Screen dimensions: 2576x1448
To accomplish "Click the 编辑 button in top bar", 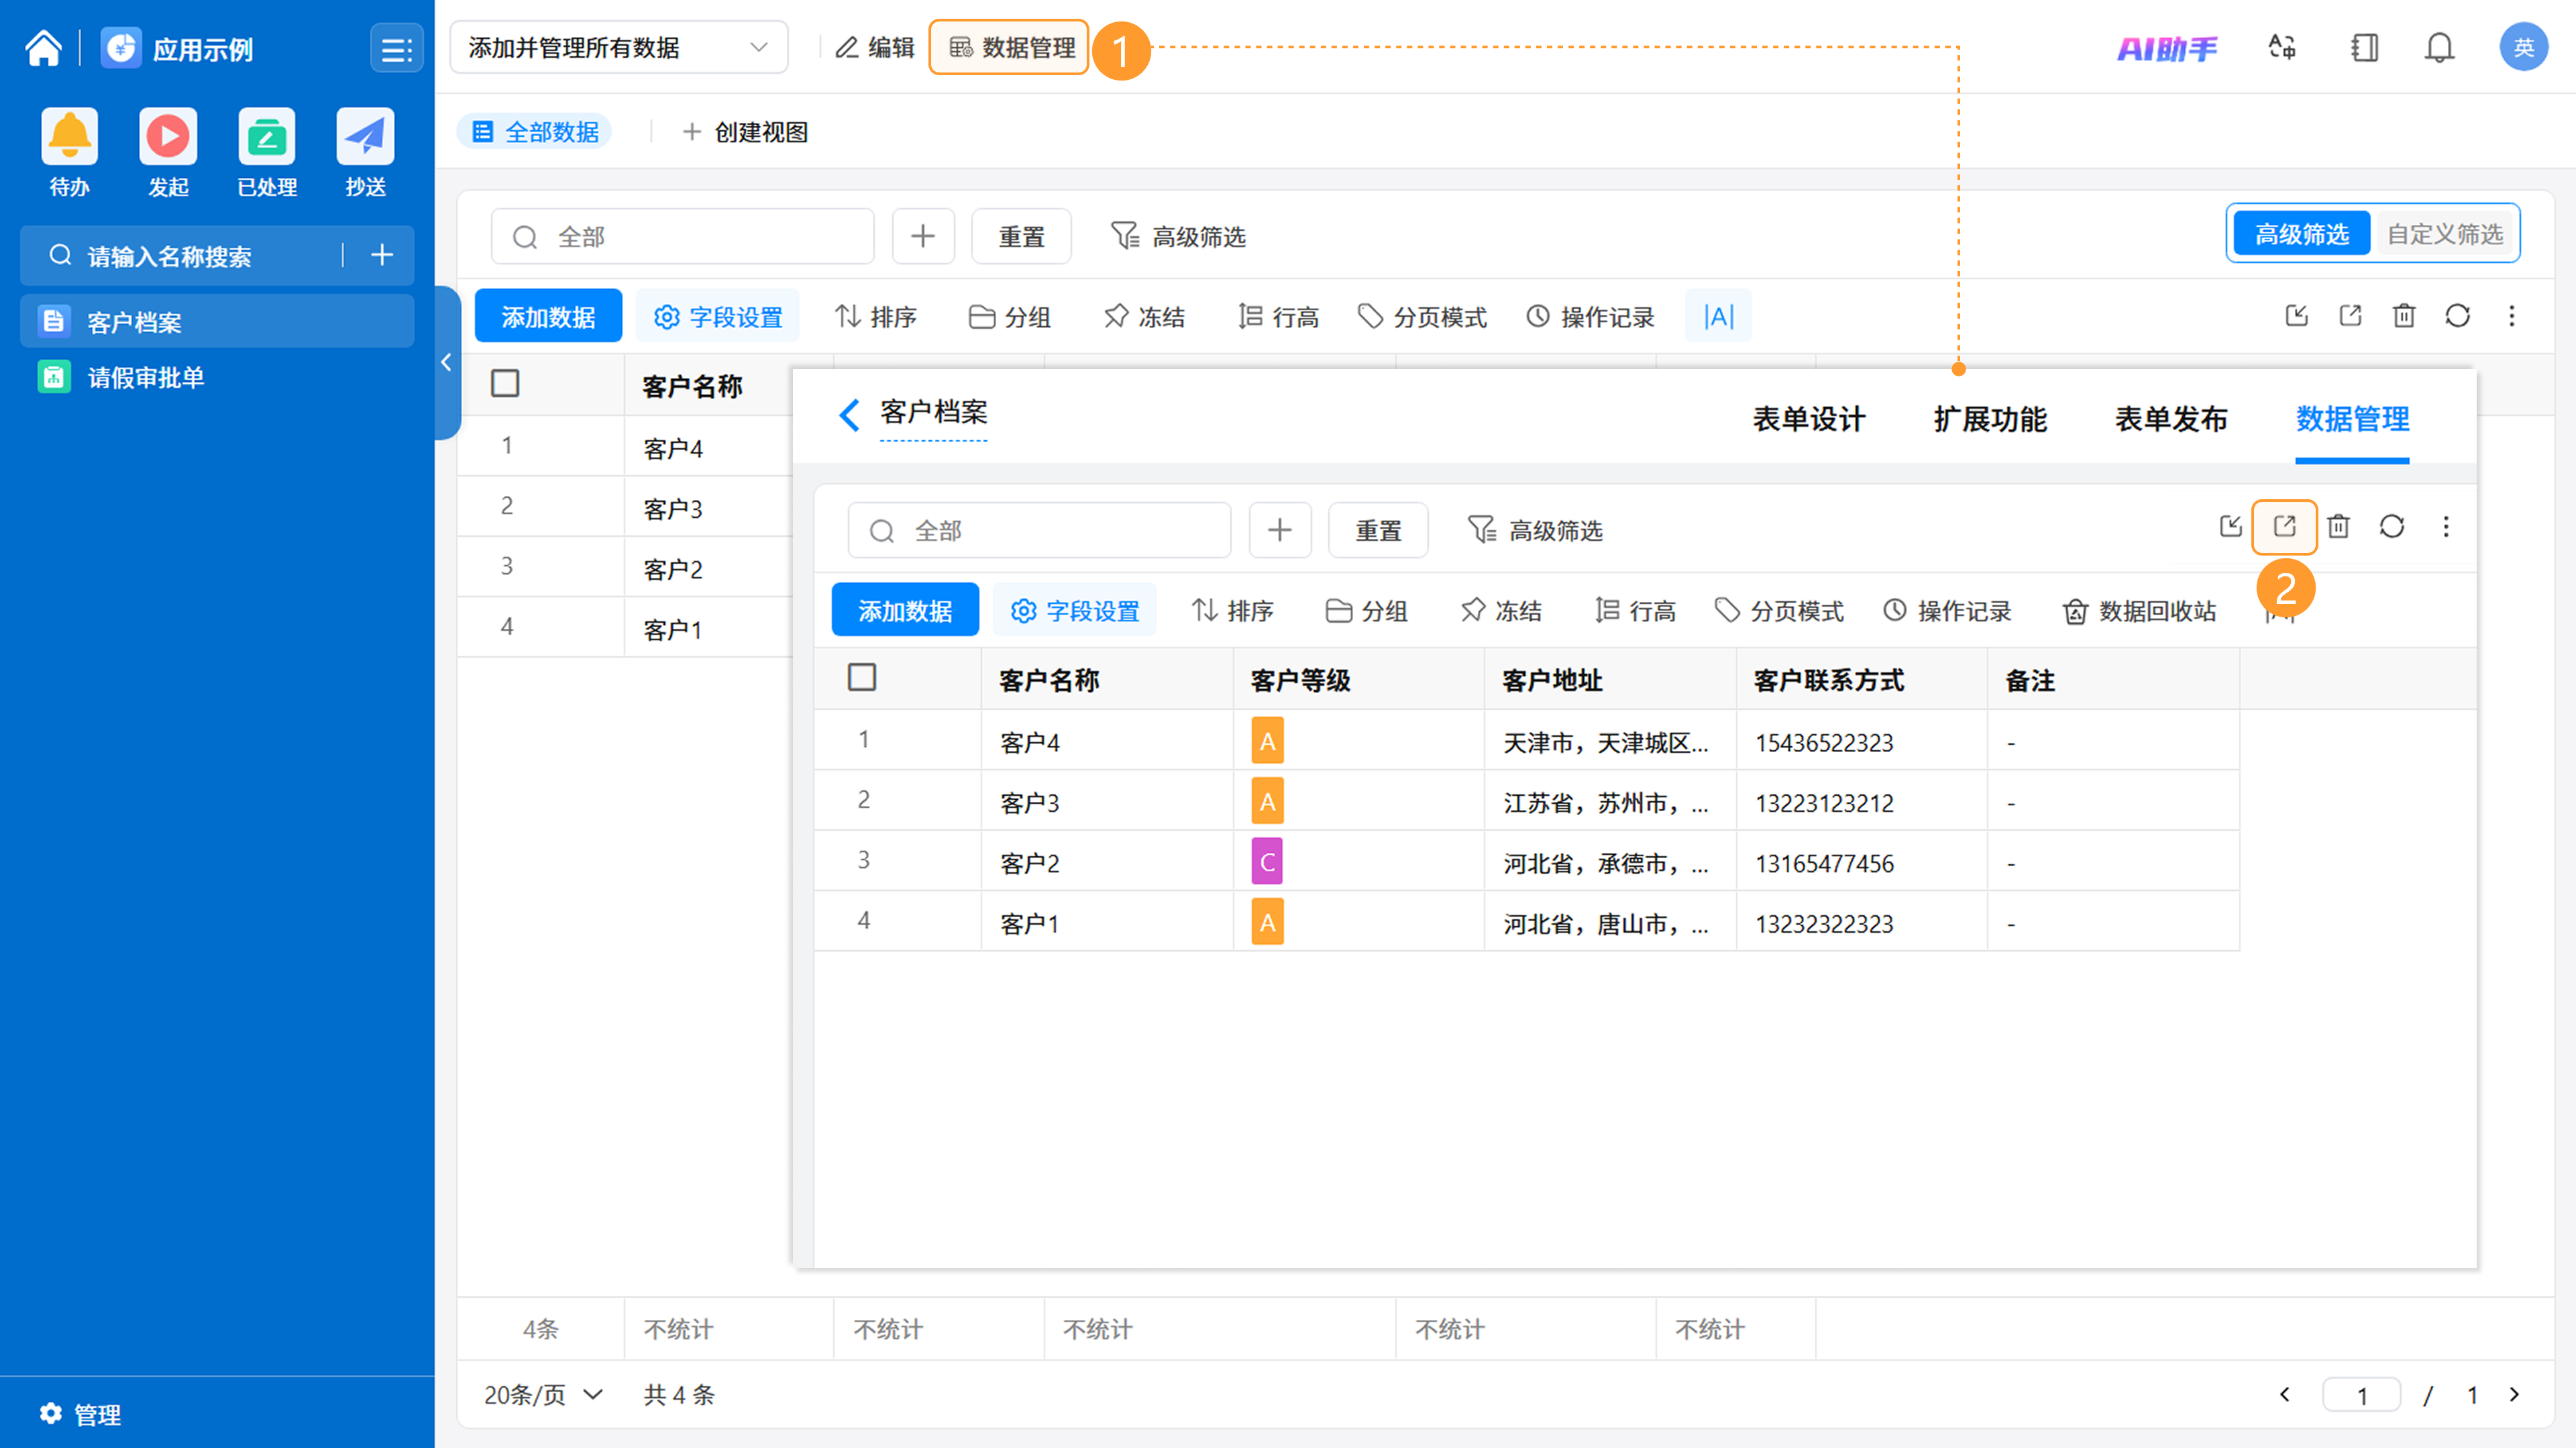I will pos(875,47).
